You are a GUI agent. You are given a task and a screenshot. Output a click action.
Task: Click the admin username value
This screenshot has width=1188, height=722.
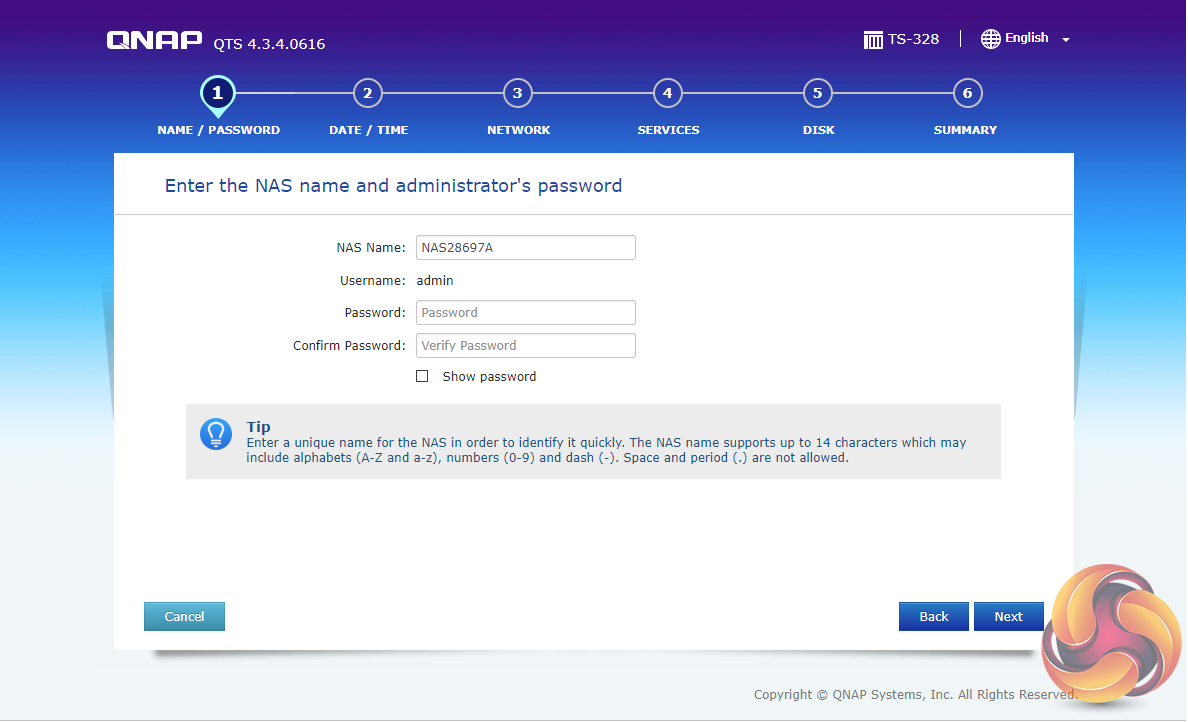(x=435, y=280)
